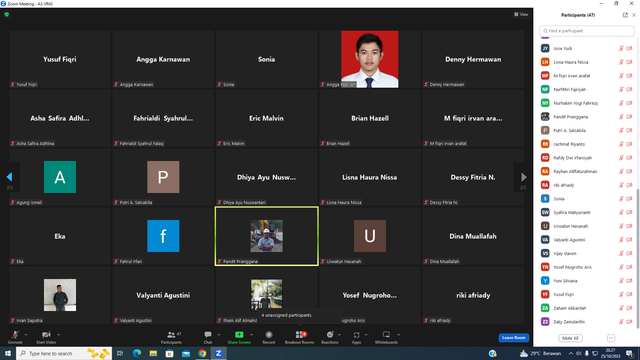Toggle microphone icon for Zaky Zainularifin

(621, 322)
